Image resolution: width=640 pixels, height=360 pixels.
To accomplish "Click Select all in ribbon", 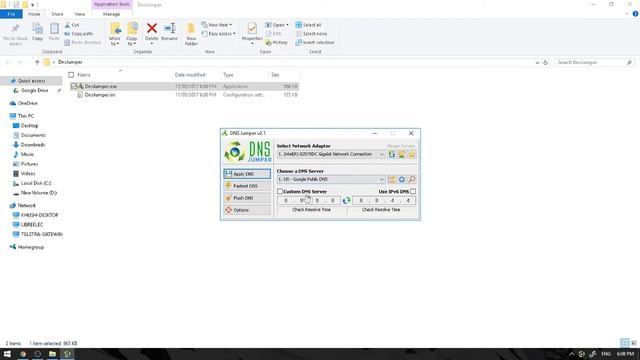I will click(x=308, y=25).
